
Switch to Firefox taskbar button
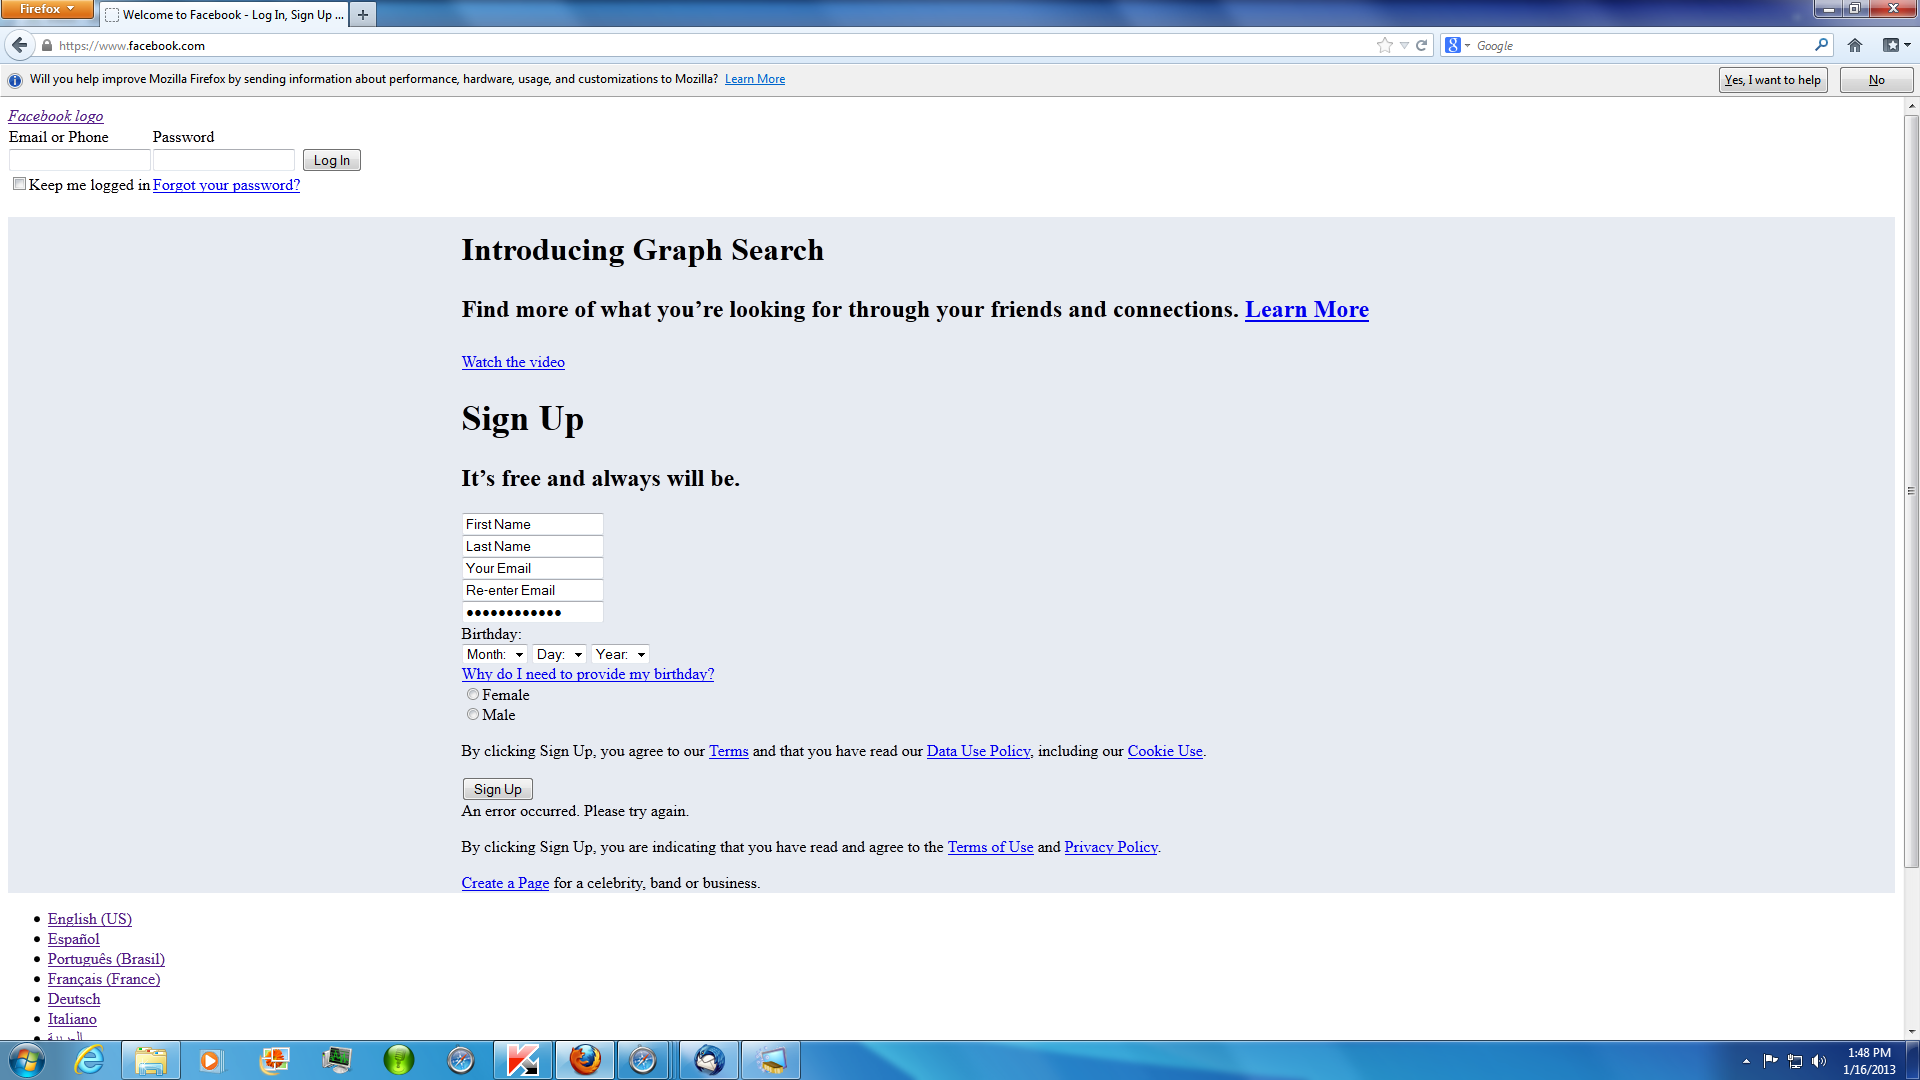[x=585, y=1060]
